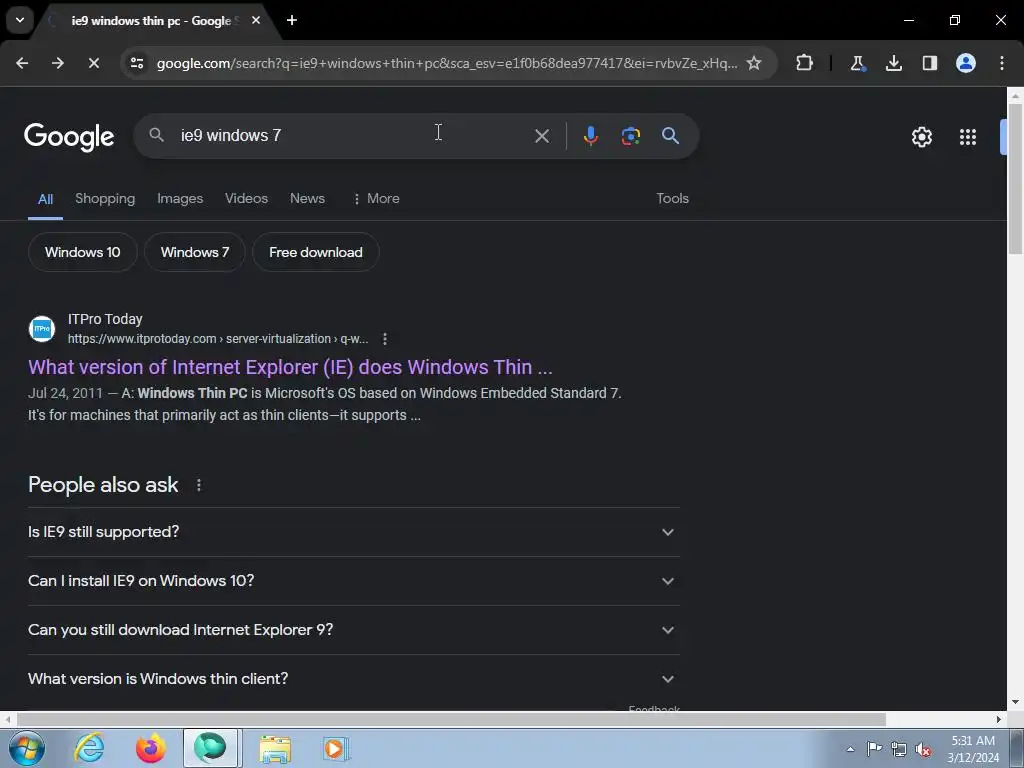Viewport: 1024px width, 768px height.
Task: Activate the ie9 windows thin pc tab
Action: pyautogui.click(x=151, y=21)
